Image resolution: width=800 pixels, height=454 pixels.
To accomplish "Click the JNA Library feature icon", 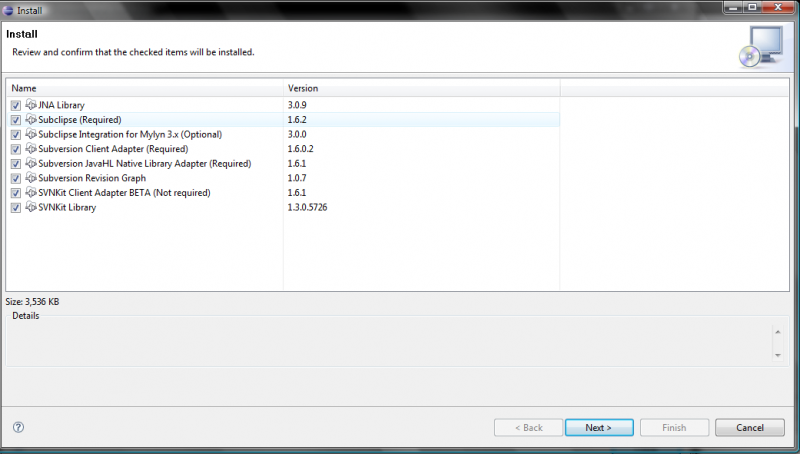I will click(x=31, y=105).
